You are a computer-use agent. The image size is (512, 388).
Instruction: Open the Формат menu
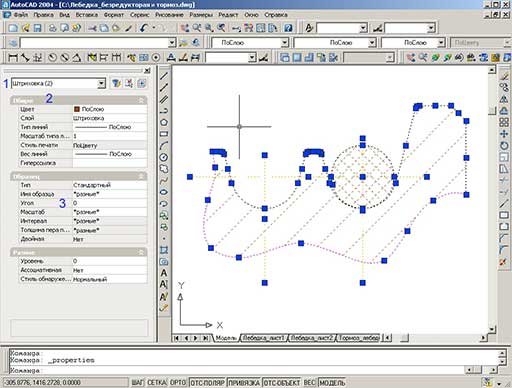(114, 15)
